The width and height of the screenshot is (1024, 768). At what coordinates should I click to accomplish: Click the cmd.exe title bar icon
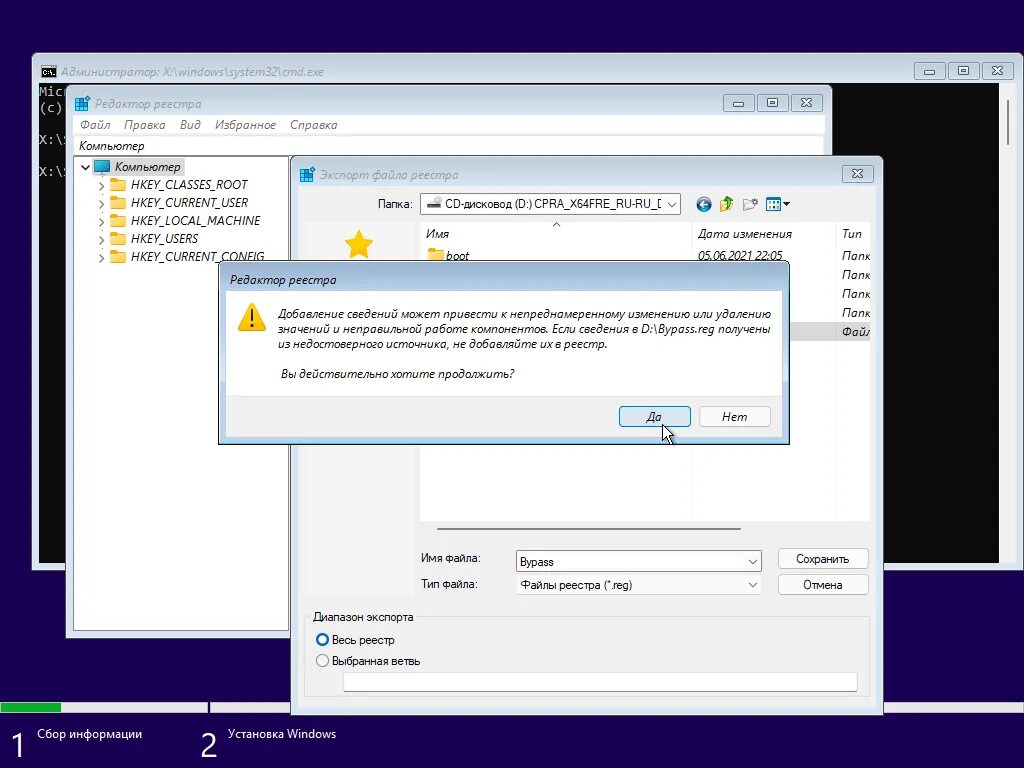[x=48, y=71]
